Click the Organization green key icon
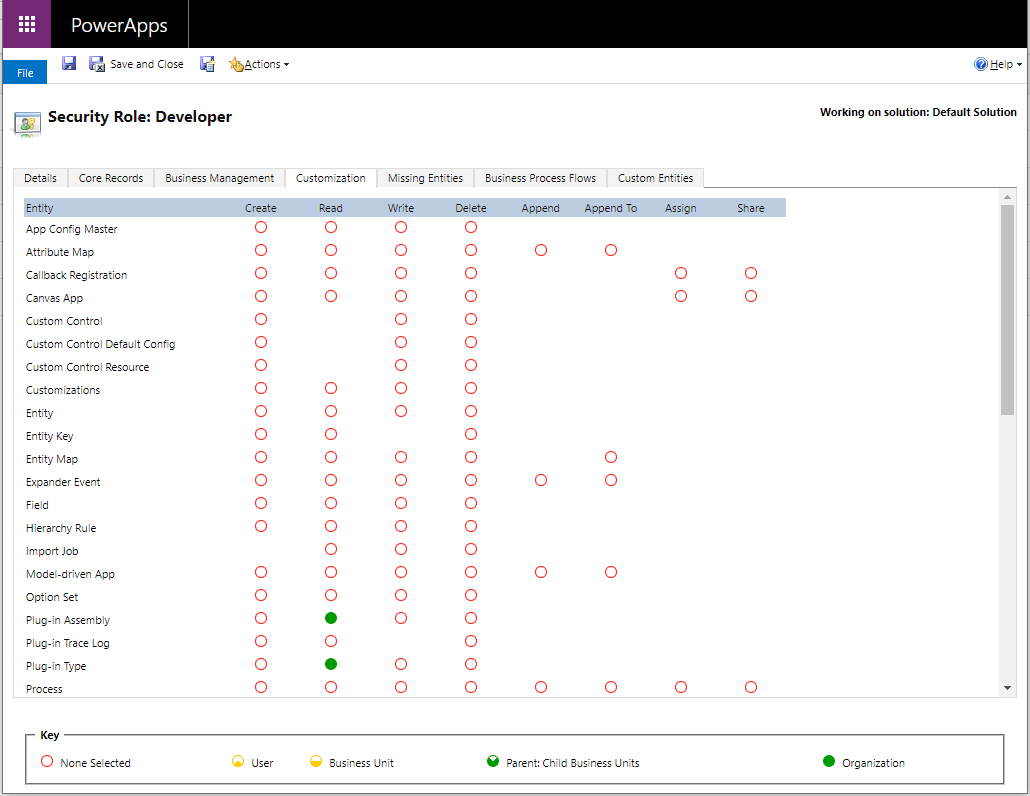The image size is (1030, 796). (x=829, y=761)
